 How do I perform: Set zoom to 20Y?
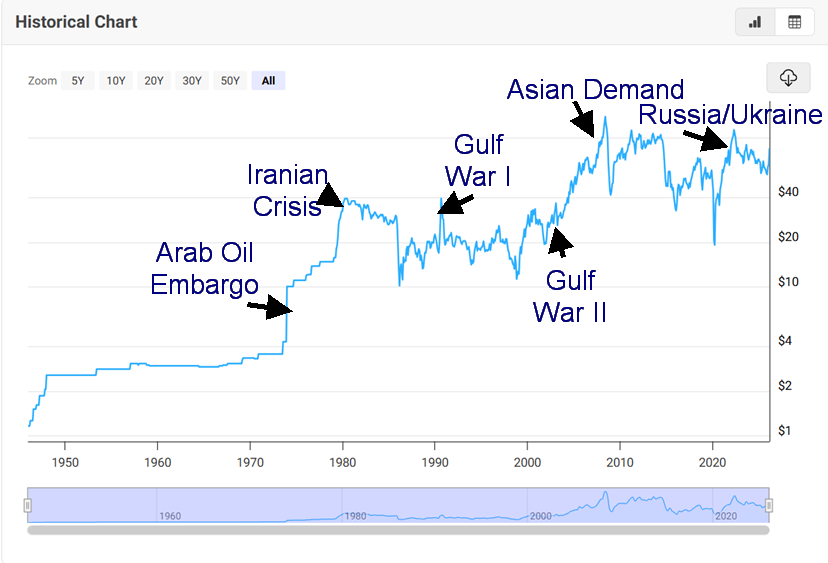coord(154,81)
